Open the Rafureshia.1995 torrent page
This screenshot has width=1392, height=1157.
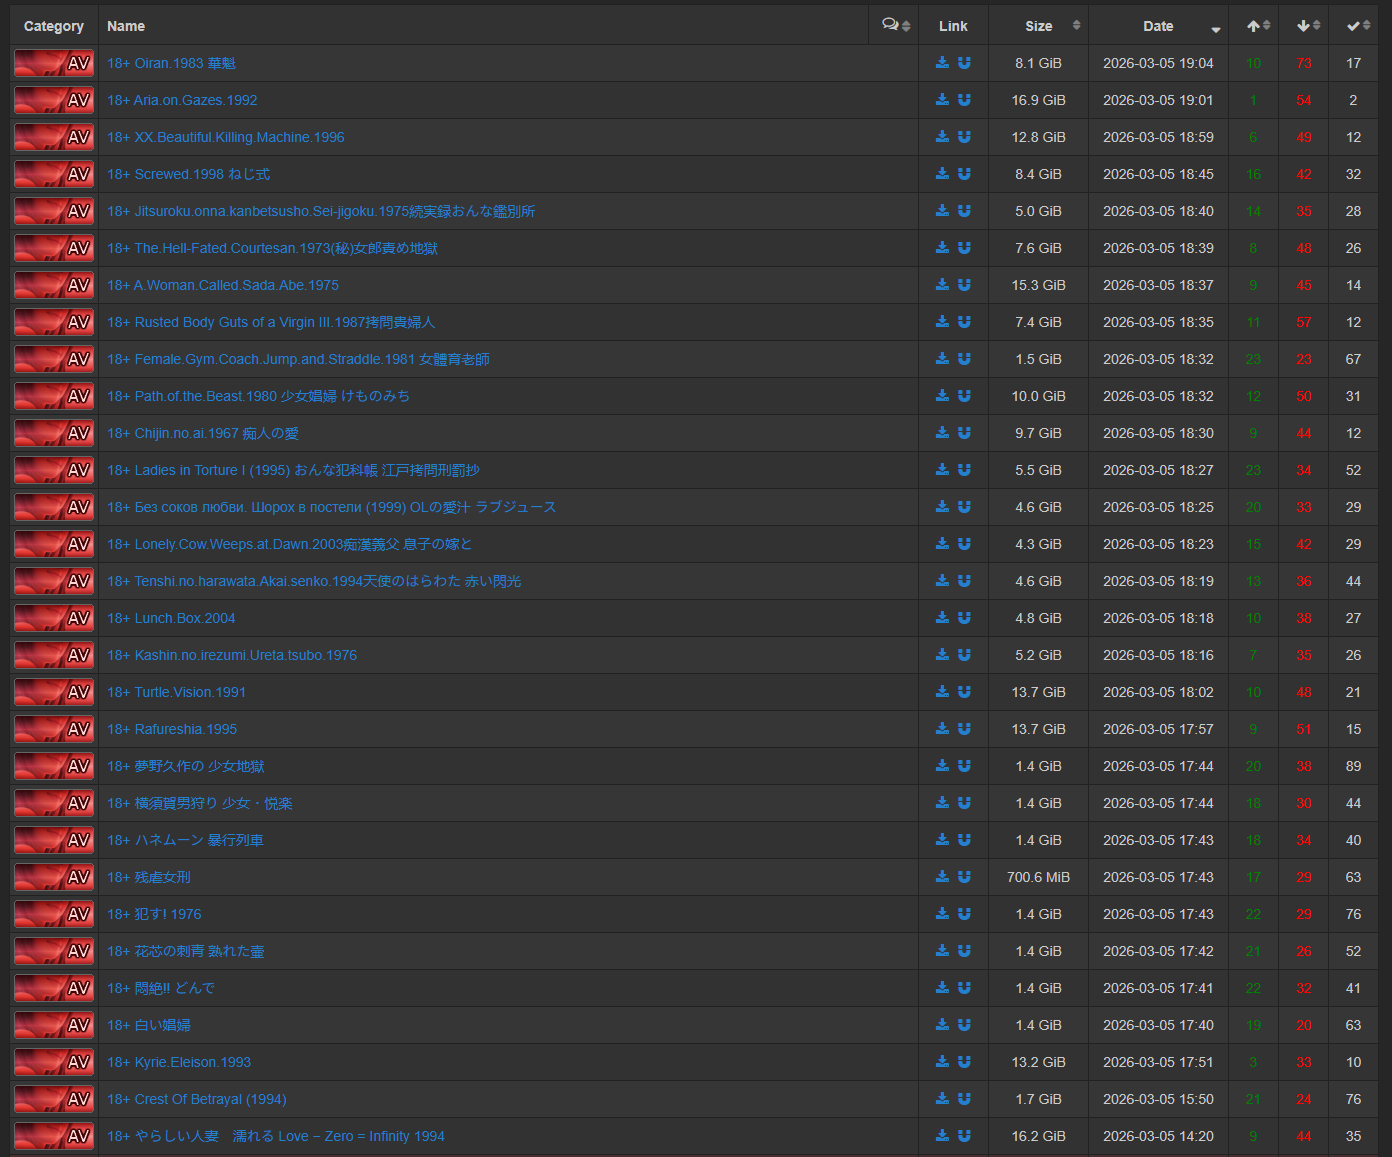tap(172, 729)
